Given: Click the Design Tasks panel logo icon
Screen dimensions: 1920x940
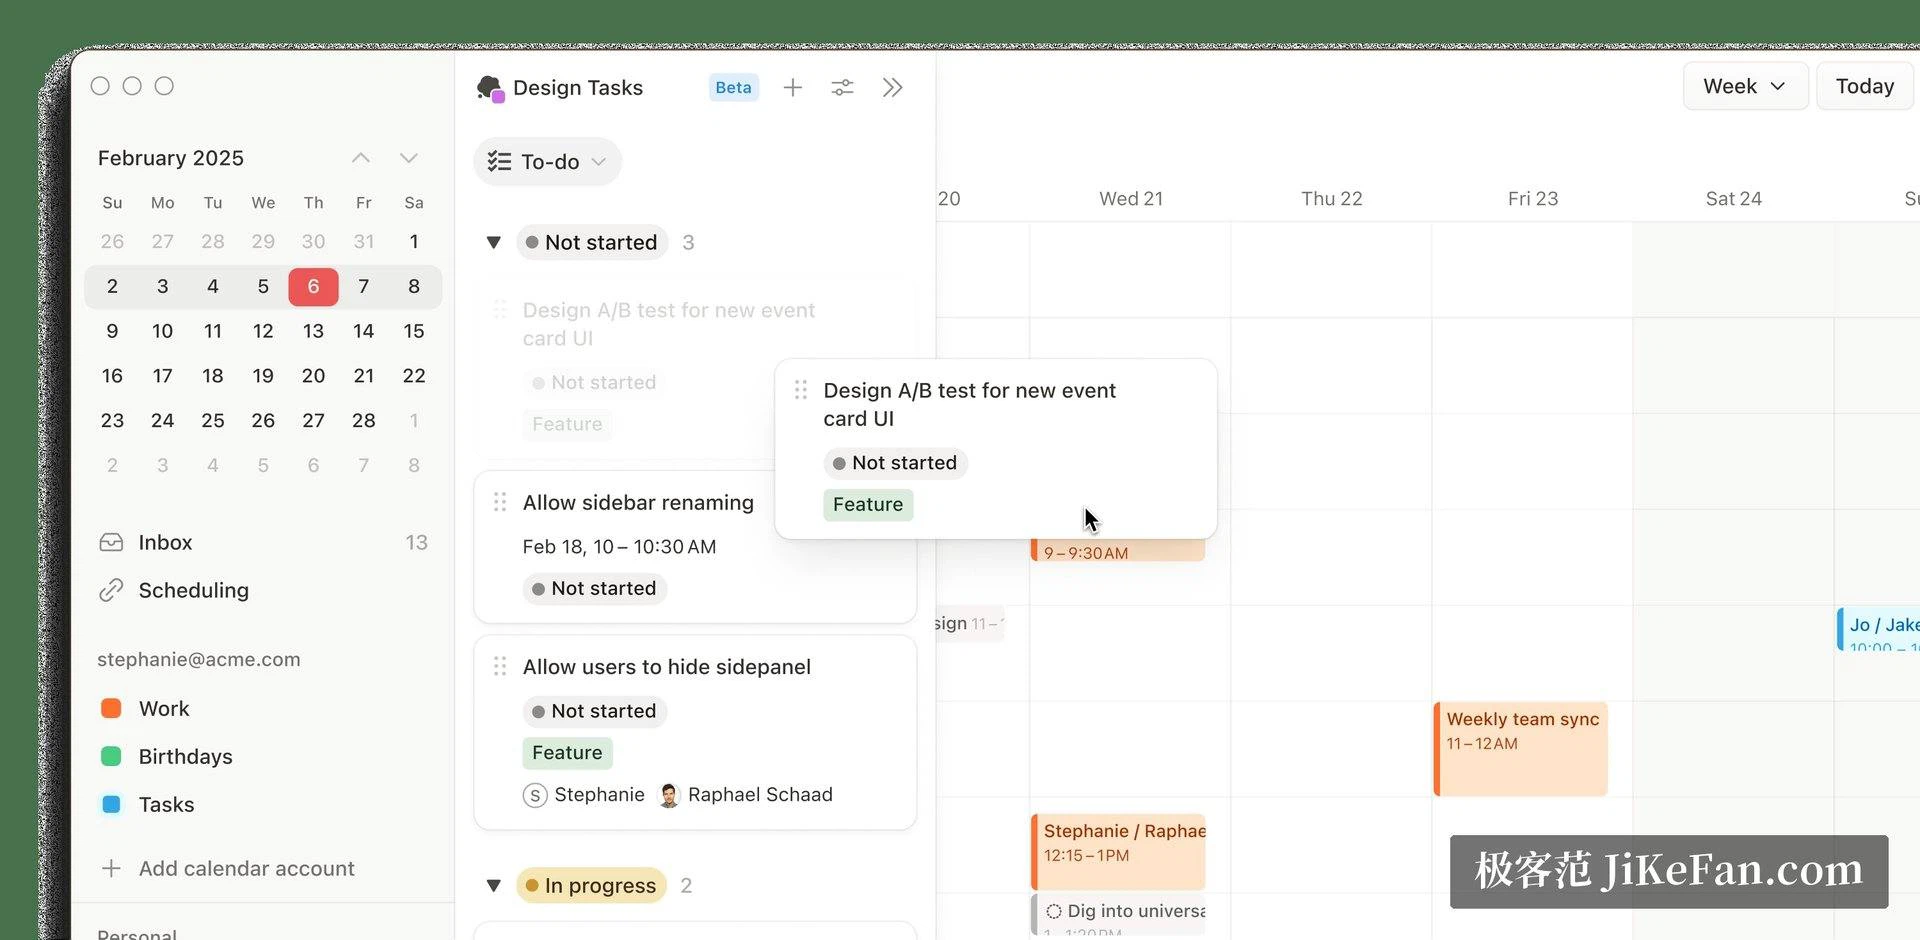Looking at the screenshot, I should click(x=490, y=89).
